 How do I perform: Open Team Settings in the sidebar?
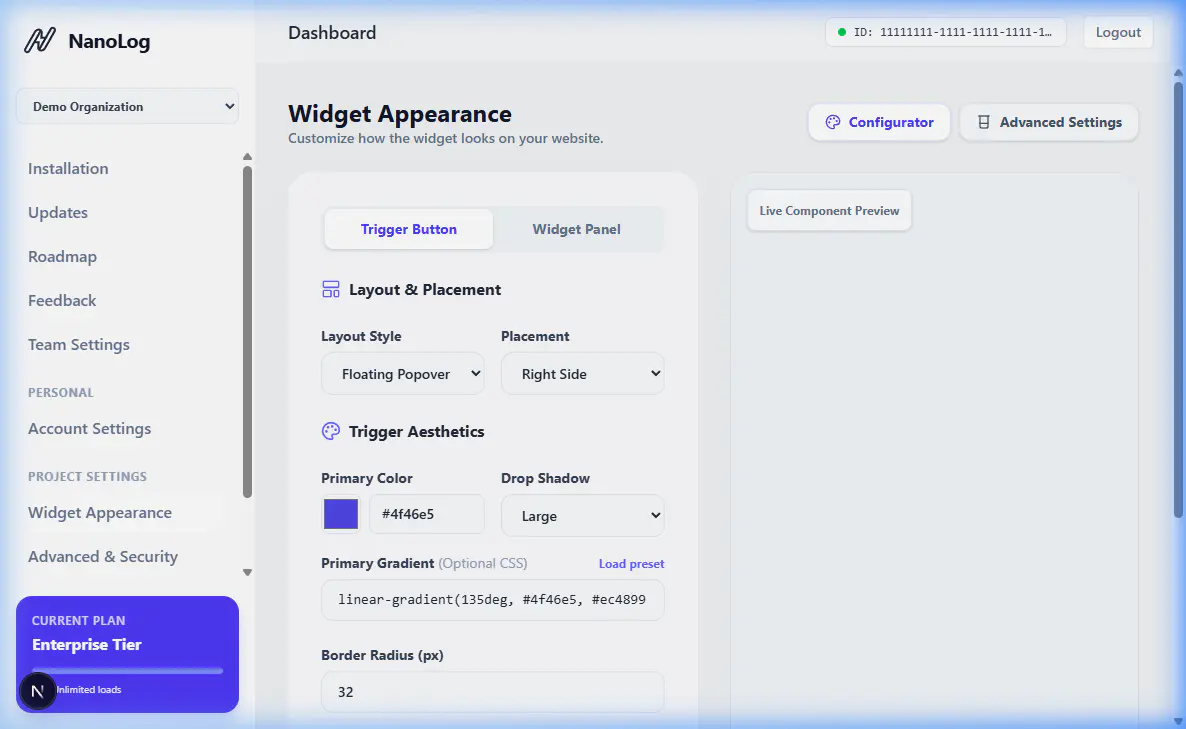79,345
